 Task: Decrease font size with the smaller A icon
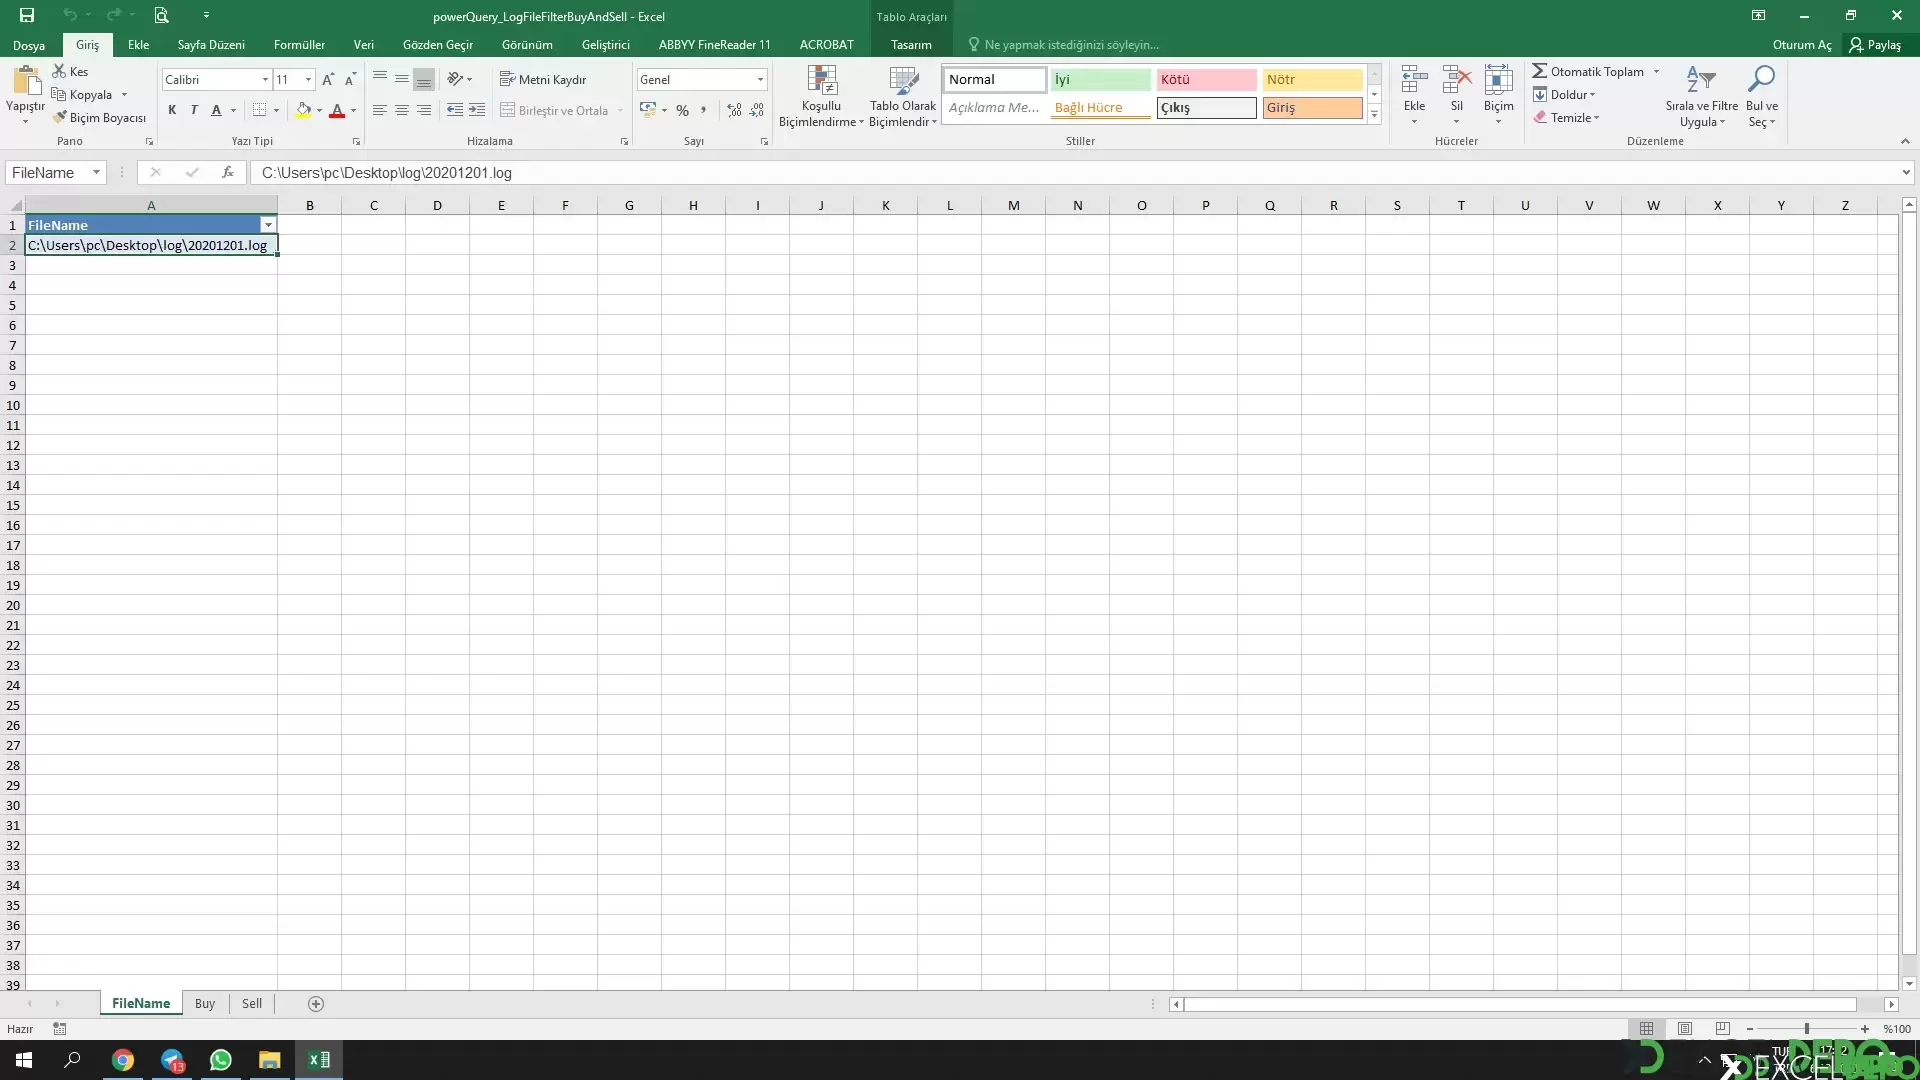pyautogui.click(x=350, y=79)
